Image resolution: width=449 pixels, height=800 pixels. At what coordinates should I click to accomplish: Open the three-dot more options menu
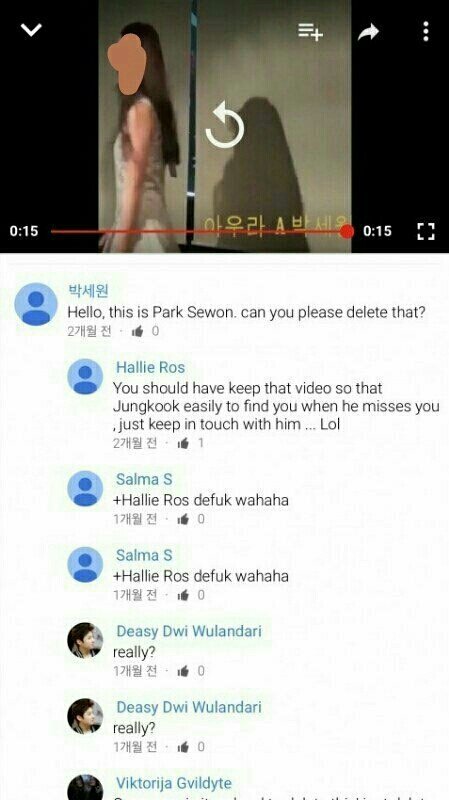tap(426, 32)
